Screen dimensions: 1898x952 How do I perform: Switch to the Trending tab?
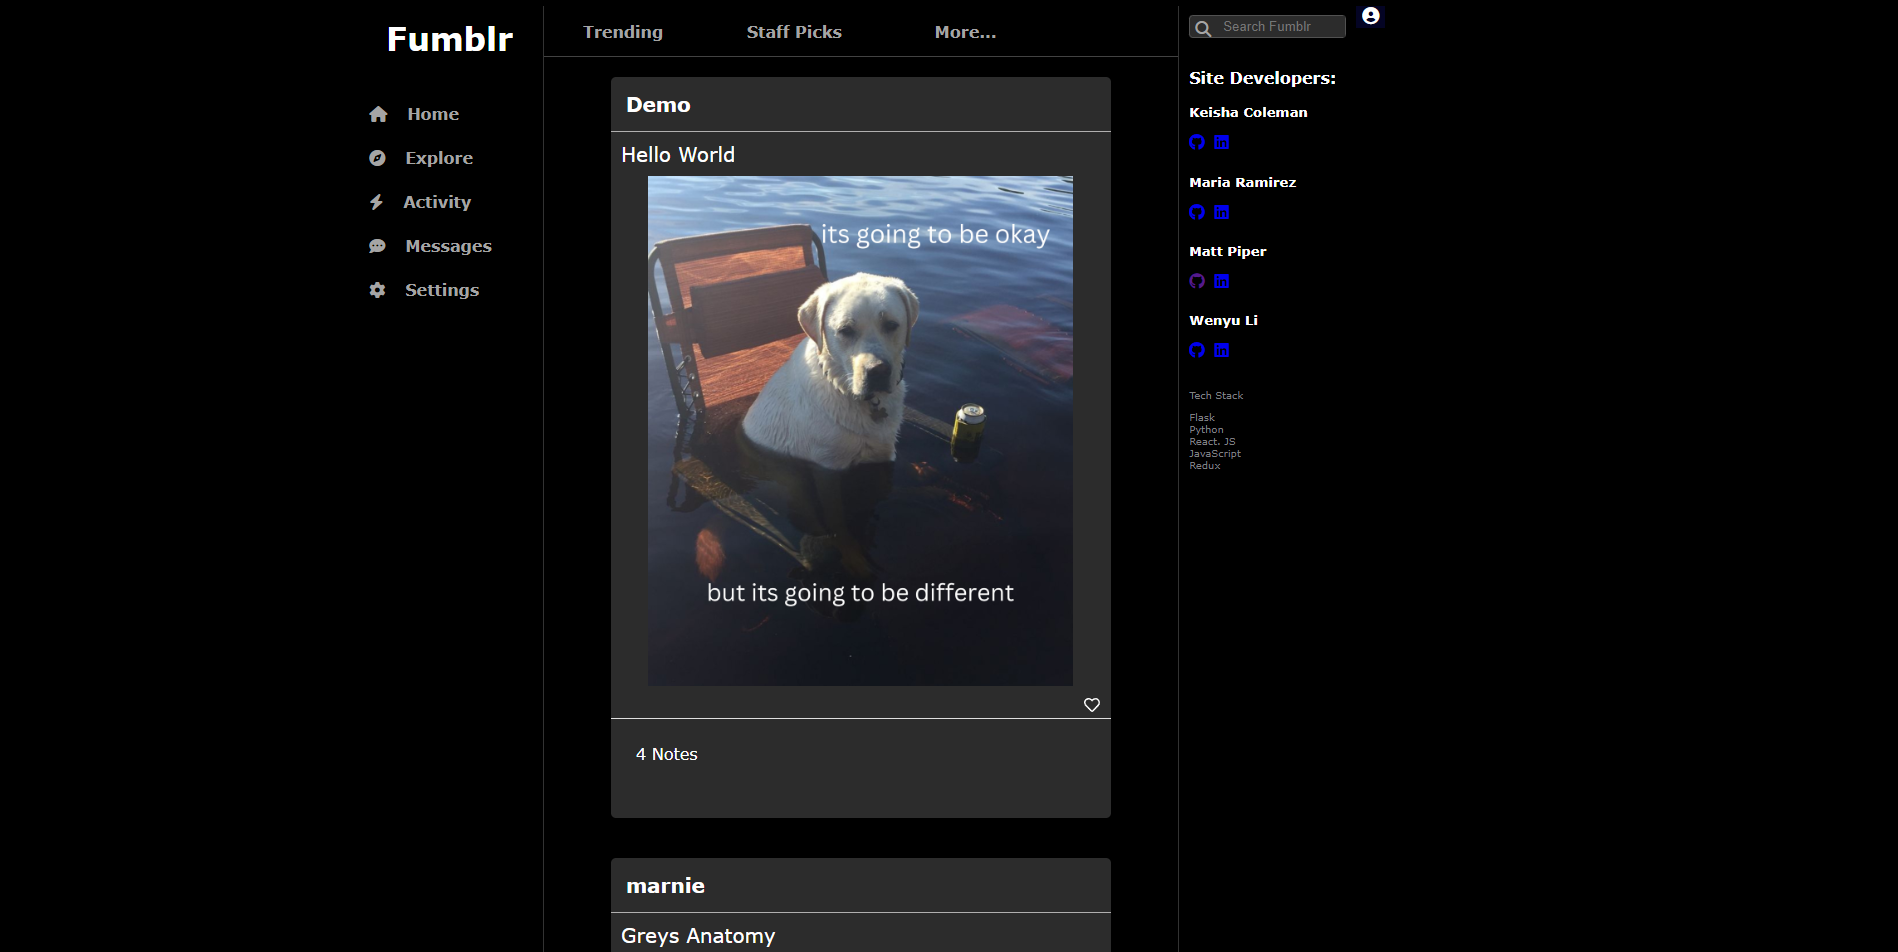coord(622,32)
